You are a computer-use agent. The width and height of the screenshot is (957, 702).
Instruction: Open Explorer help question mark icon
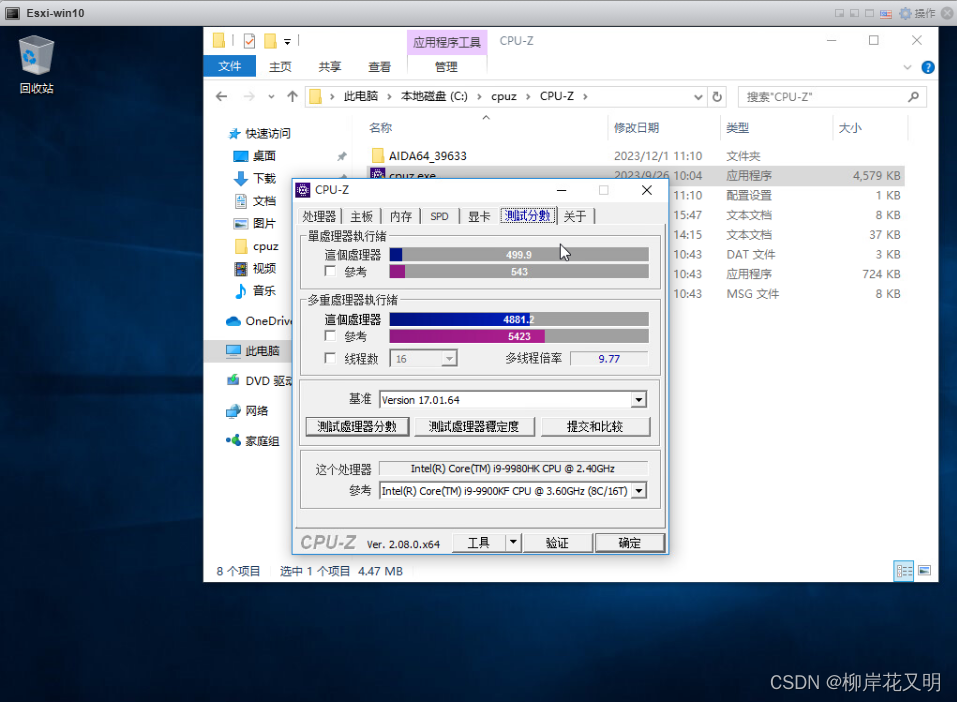click(x=928, y=67)
